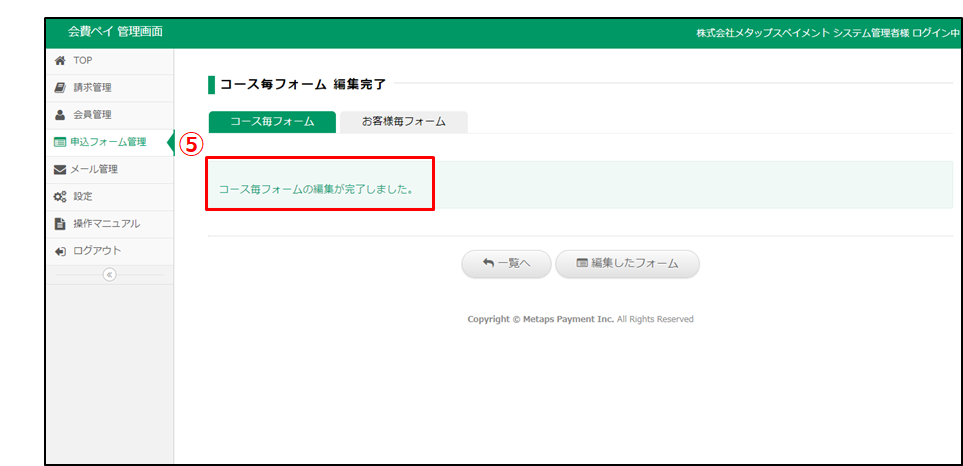Click the book icon for 請求管理
The width and height of the screenshot is (963, 466).
coord(60,88)
